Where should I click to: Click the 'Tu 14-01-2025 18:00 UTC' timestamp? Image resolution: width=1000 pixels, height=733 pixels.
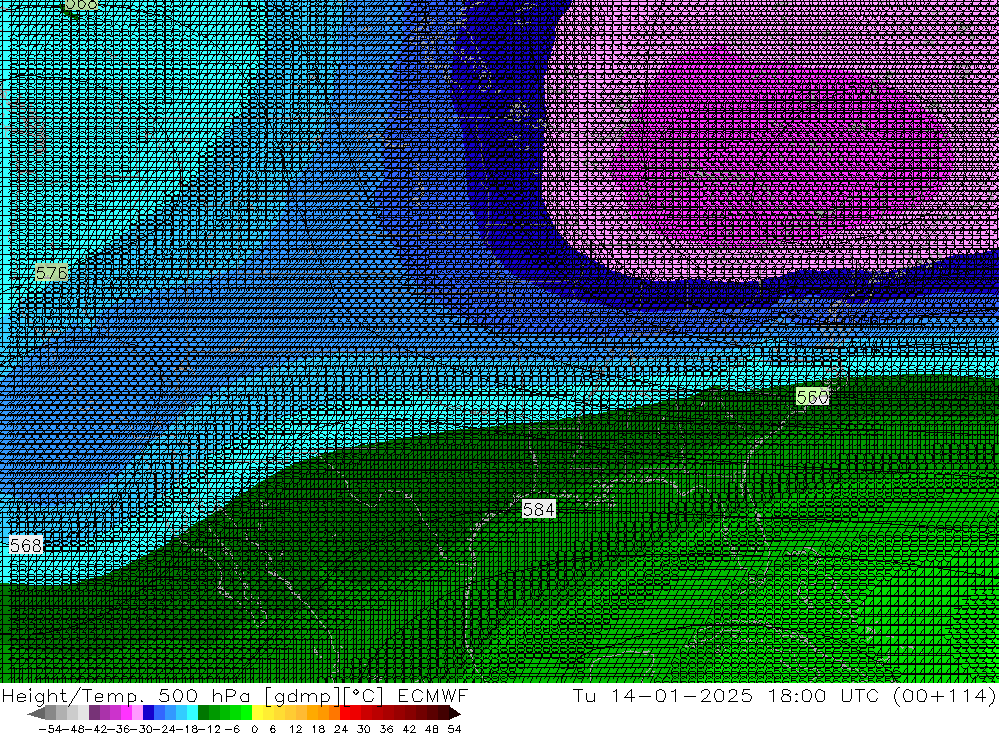point(728,695)
